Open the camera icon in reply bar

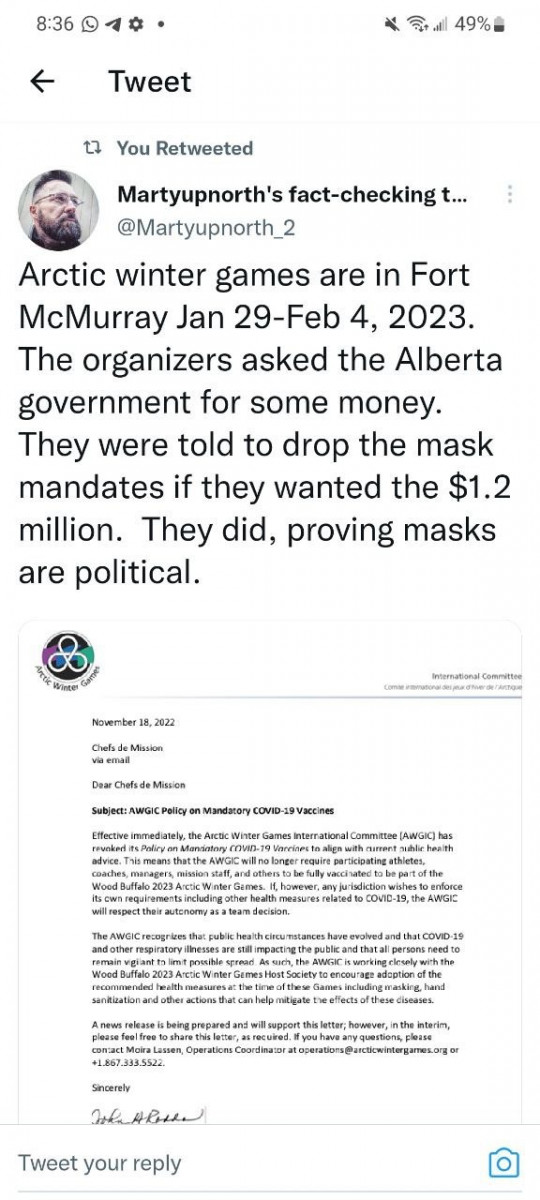(503, 1163)
